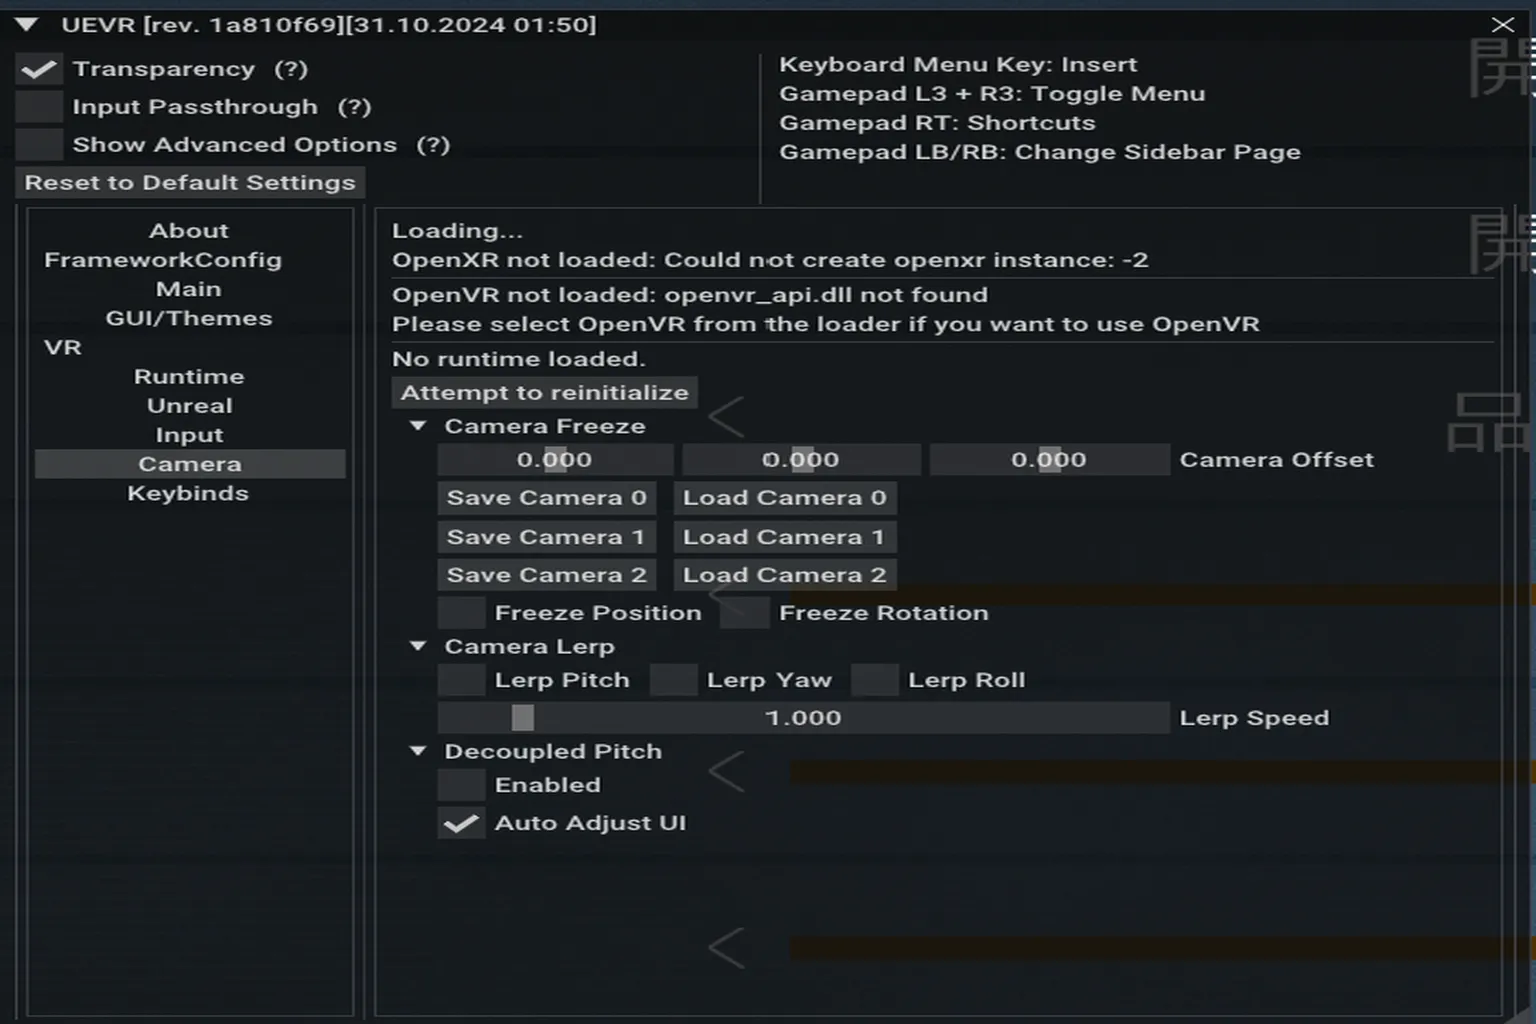Click the first Camera Offset value field

click(x=555, y=460)
